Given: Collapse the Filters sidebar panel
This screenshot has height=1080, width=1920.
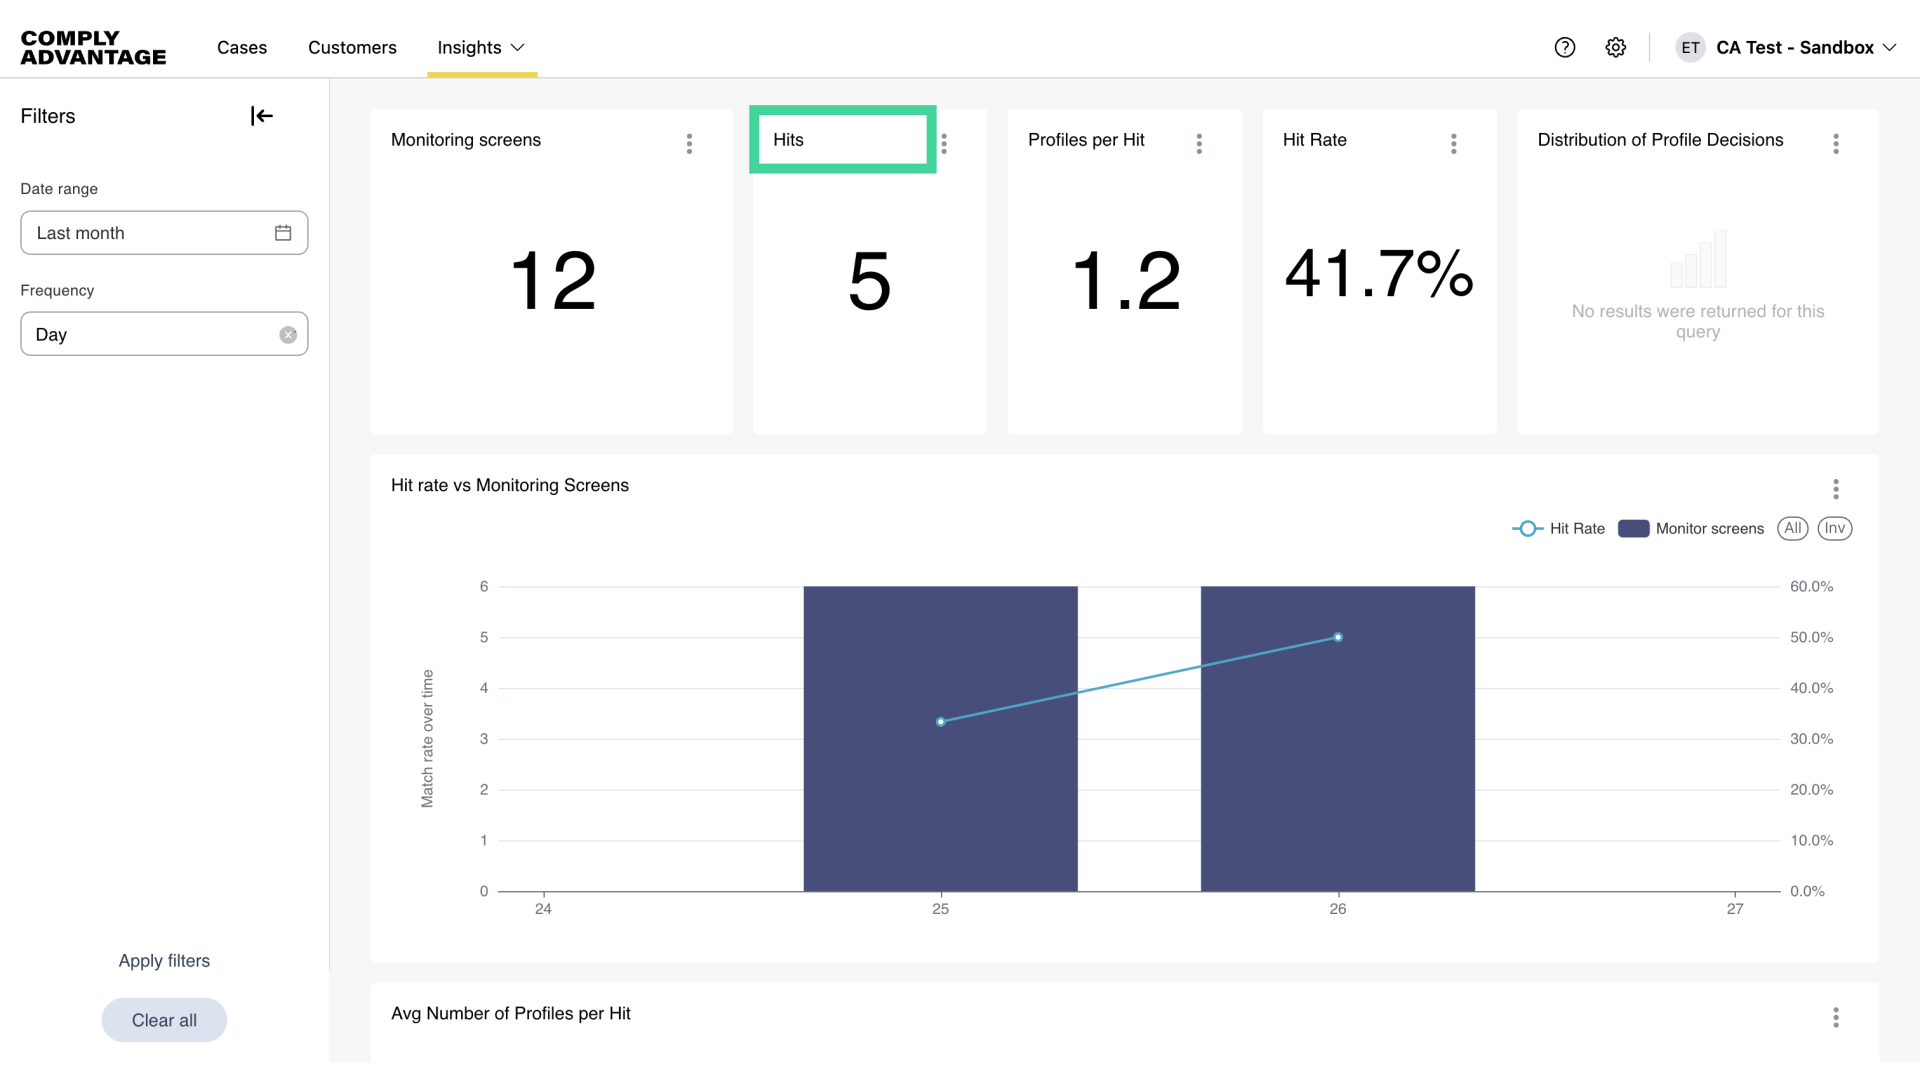Looking at the screenshot, I should coord(262,116).
